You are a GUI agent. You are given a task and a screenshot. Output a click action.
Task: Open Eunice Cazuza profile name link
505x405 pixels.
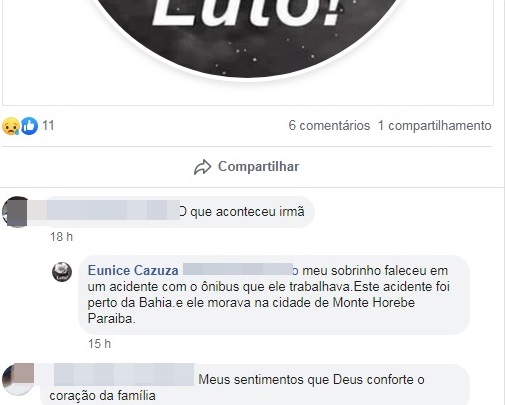(x=133, y=270)
